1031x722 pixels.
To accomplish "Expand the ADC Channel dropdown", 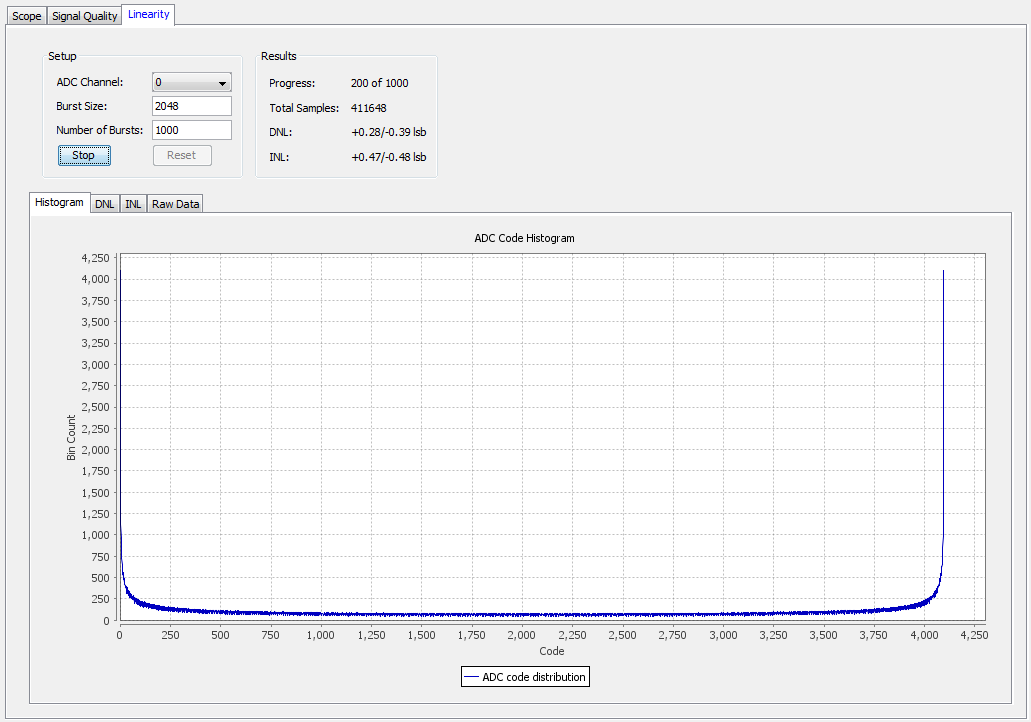I will [191, 83].
